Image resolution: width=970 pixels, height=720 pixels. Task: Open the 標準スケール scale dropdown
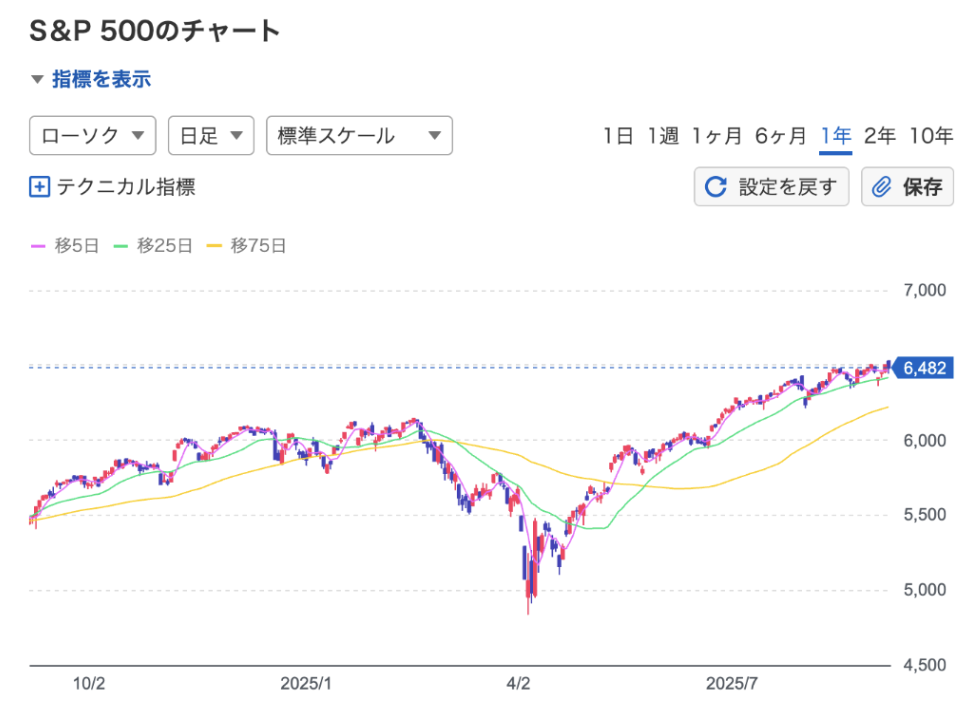pos(359,136)
